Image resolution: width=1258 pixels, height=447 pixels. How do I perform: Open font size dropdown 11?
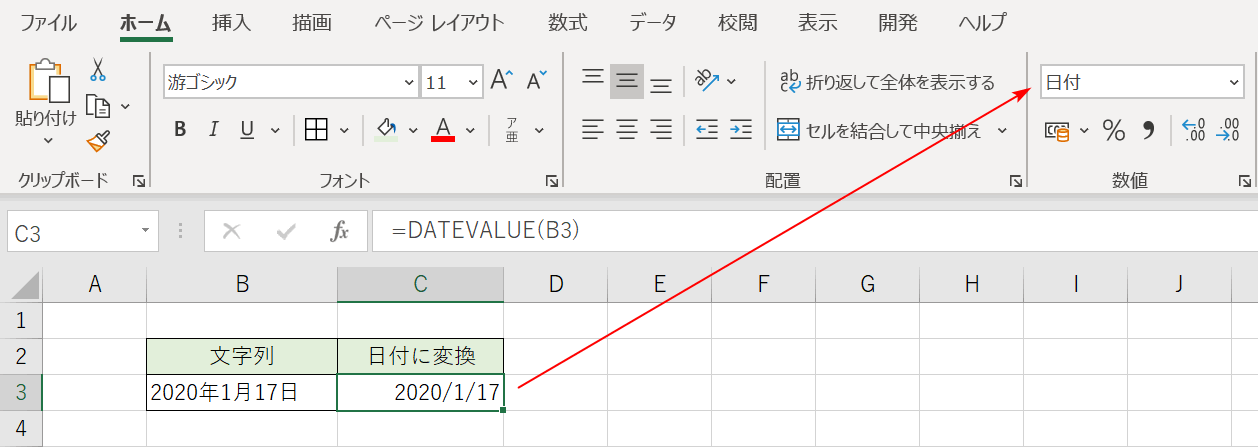pyautogui.click(x=473, y=83)
